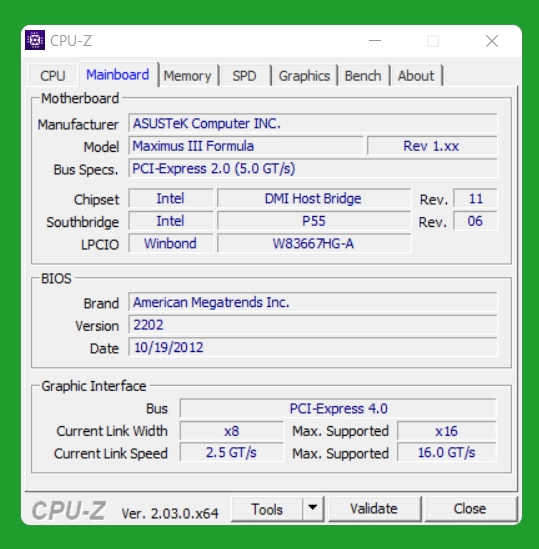
Task: Open the About tab
Action: coord(416,76)
